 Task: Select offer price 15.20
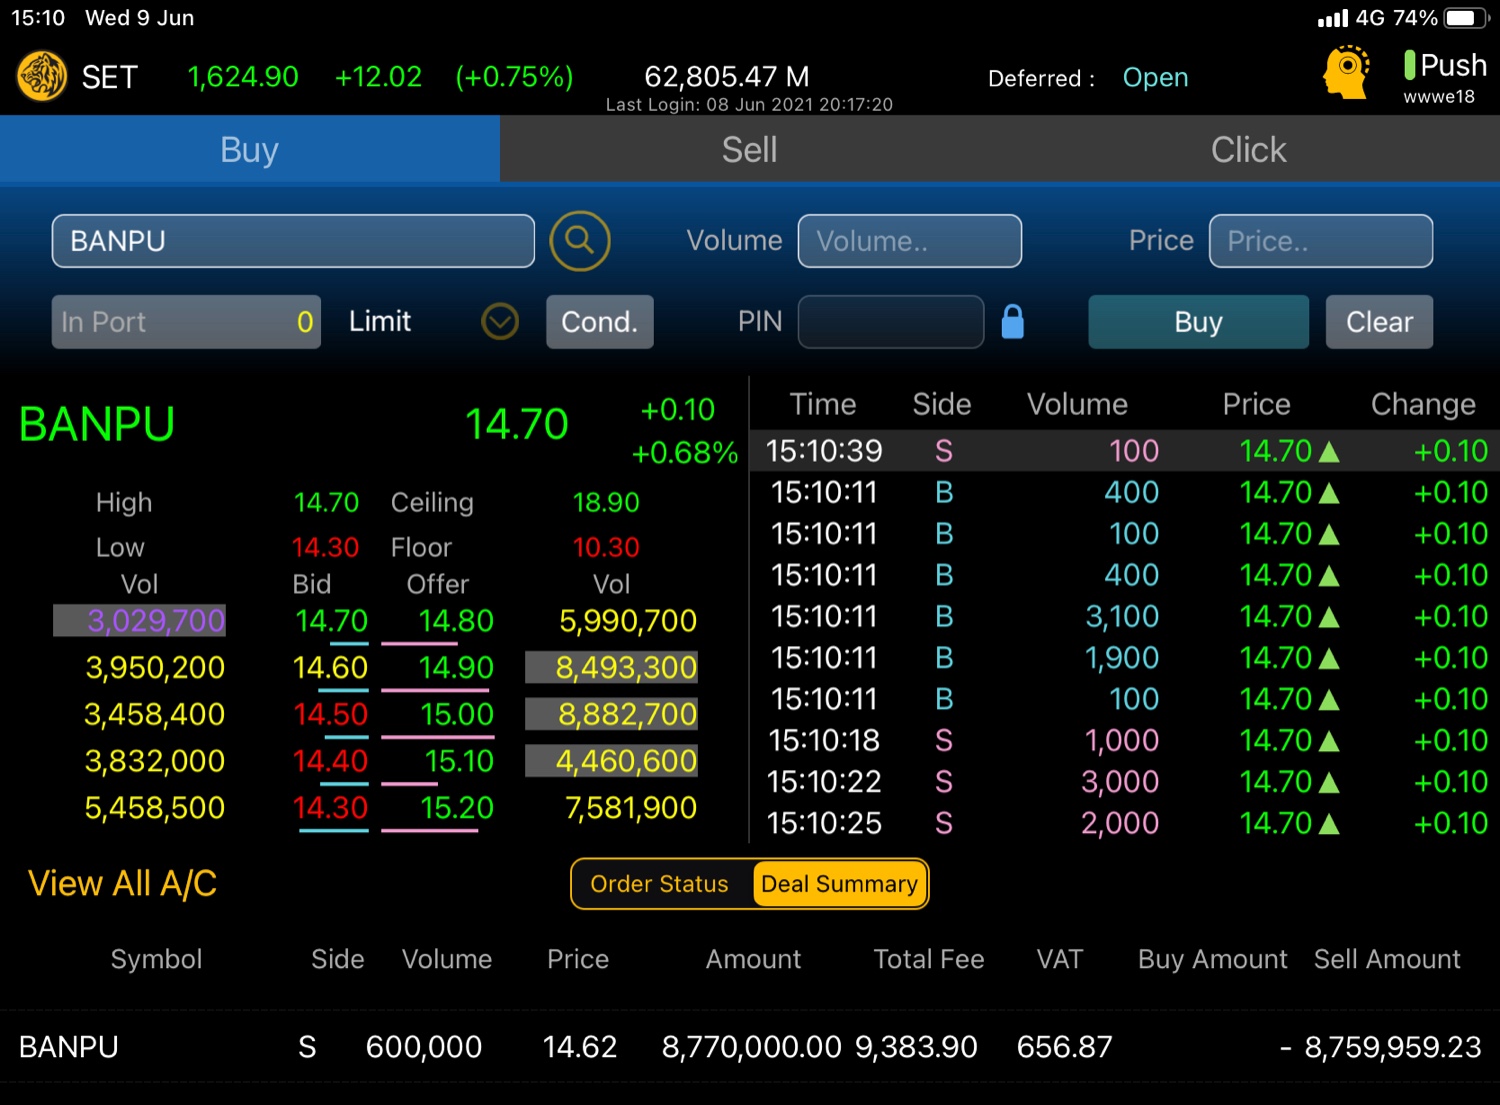[x=457, y=808]
